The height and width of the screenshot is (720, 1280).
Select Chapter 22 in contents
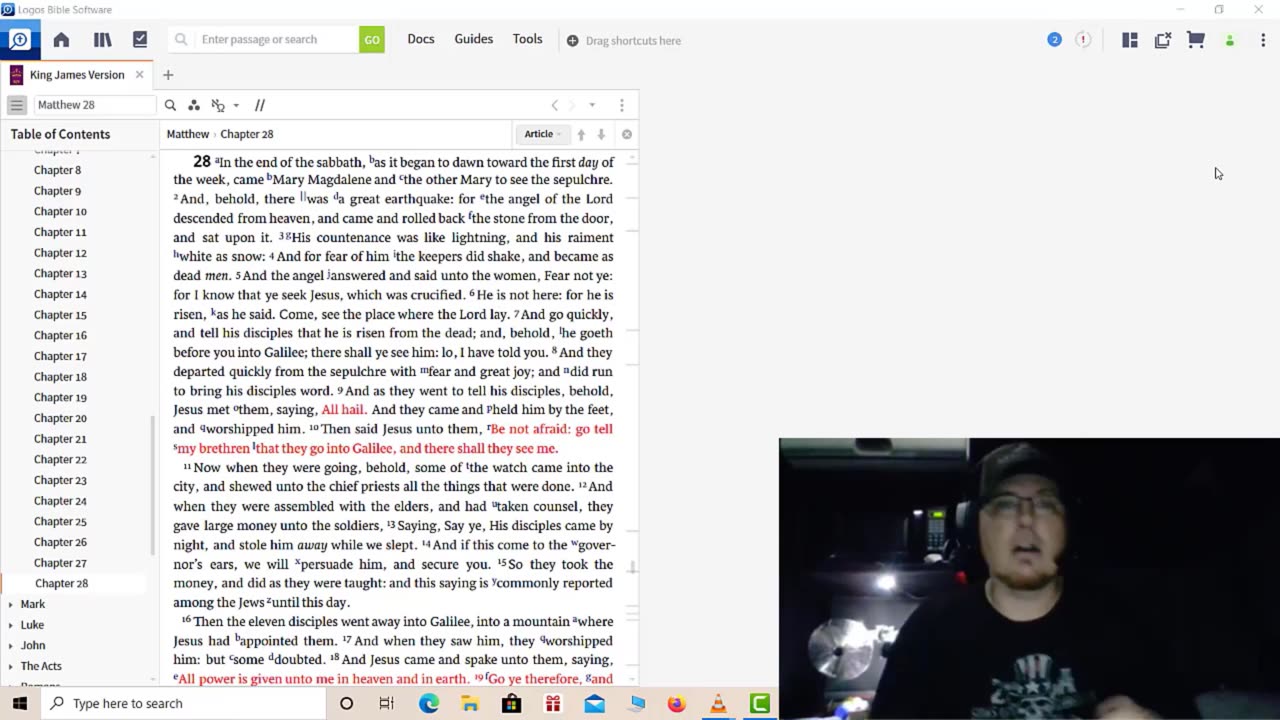pyautogui.click(x=60, y=459)
